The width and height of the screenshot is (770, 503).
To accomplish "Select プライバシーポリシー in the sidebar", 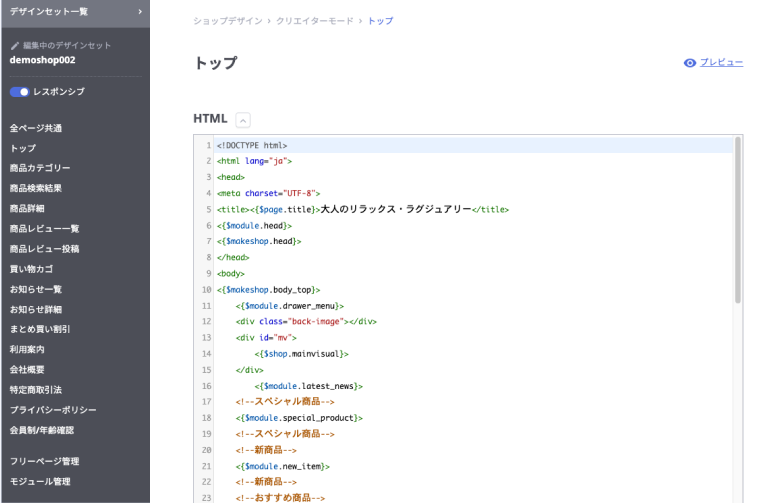I will [x=53, y=410].
